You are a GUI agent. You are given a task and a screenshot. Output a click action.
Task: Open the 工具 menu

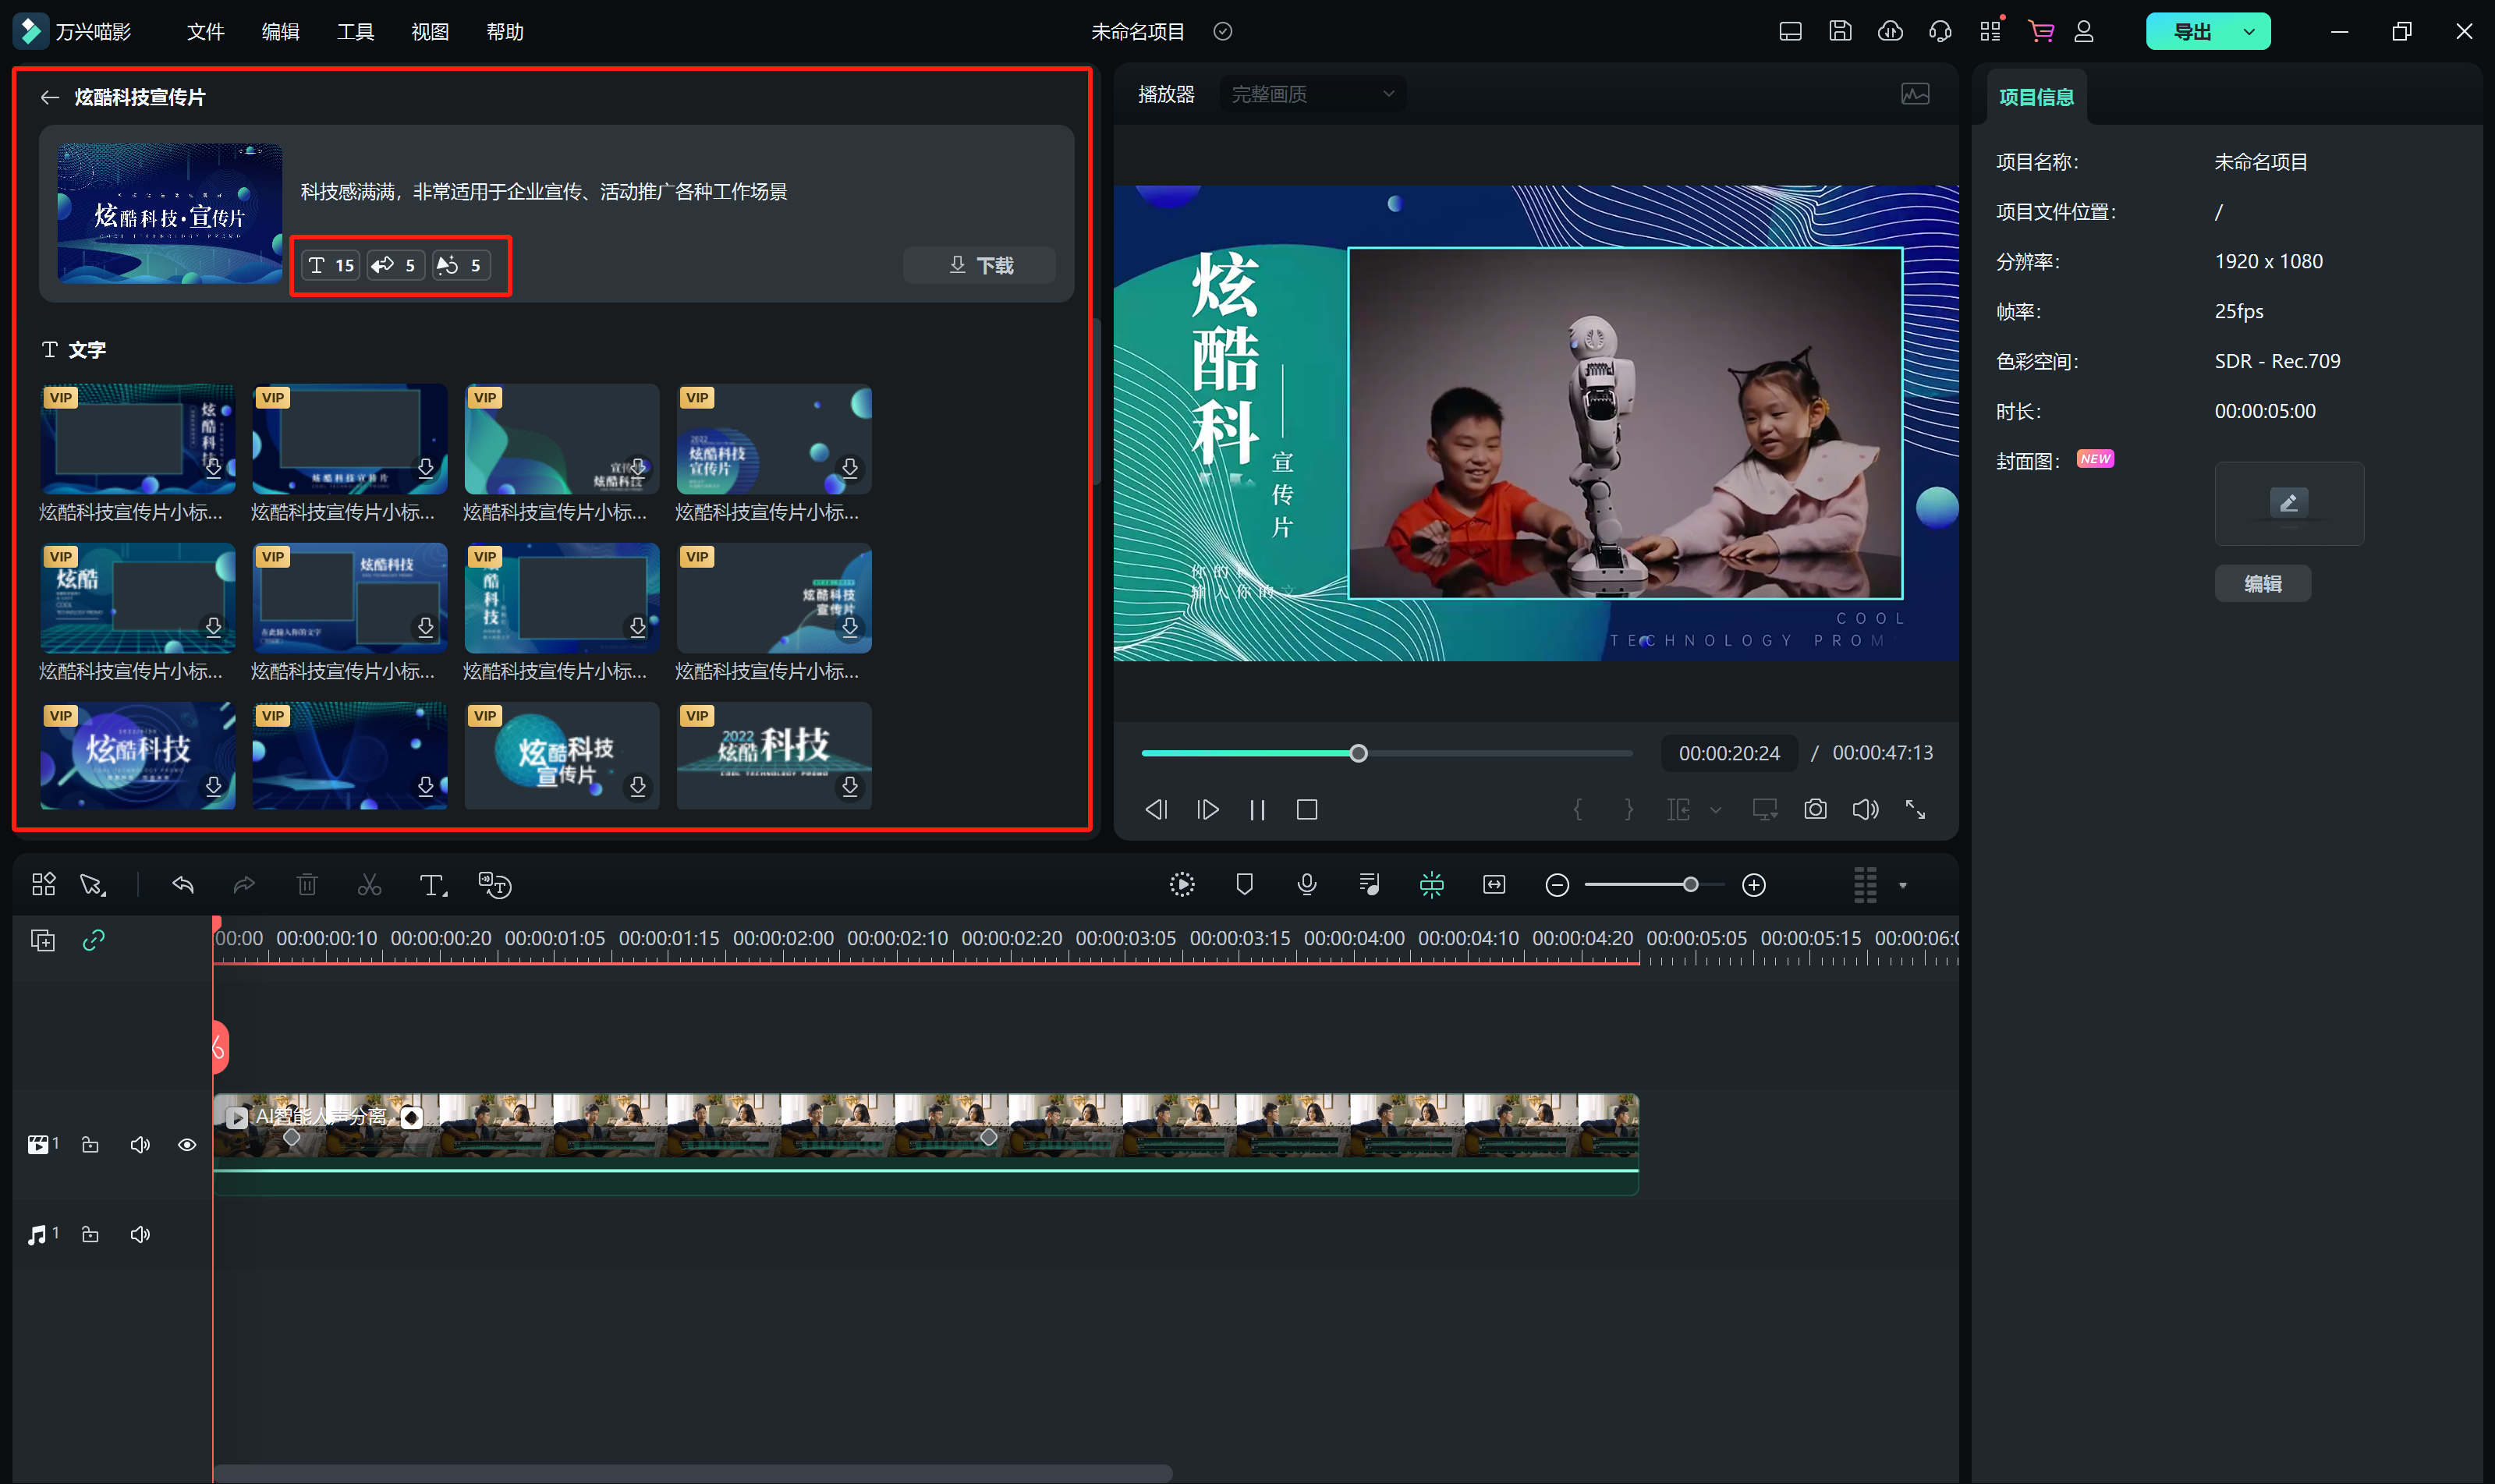pos(354,31)
